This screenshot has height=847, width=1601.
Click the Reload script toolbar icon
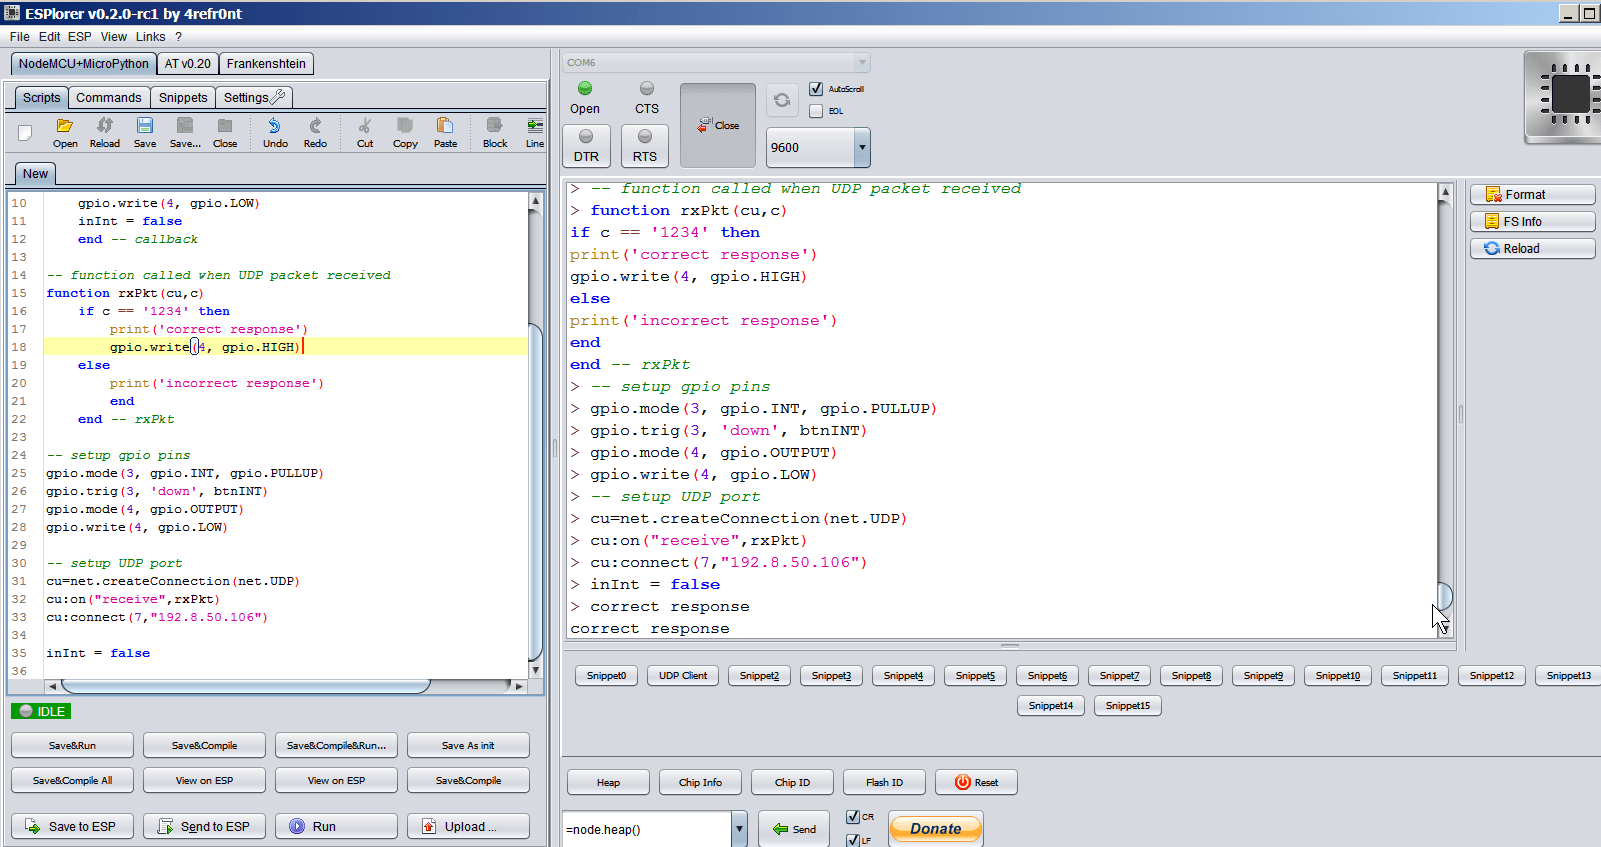105,132
